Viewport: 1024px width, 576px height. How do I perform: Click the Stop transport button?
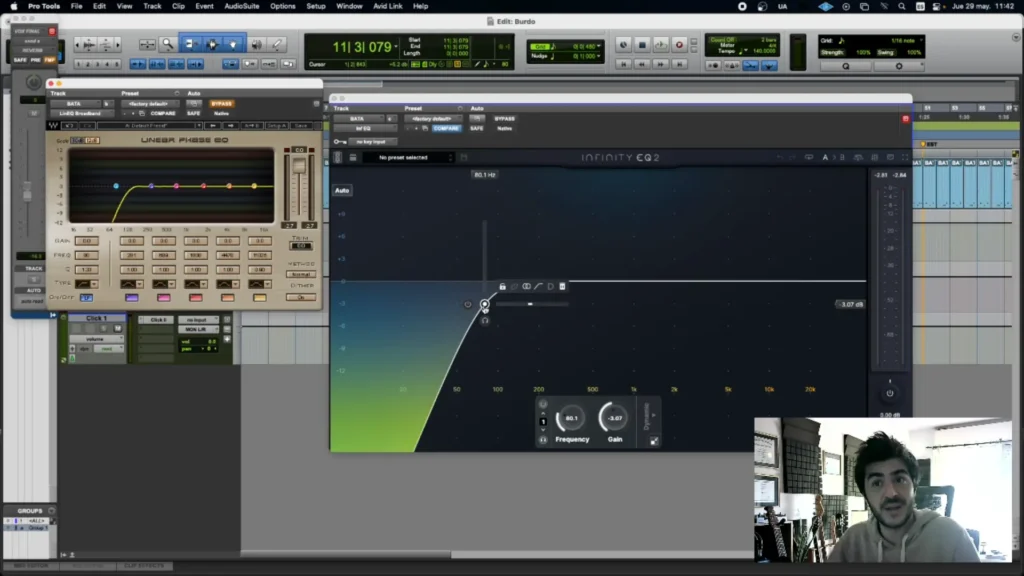642,45
